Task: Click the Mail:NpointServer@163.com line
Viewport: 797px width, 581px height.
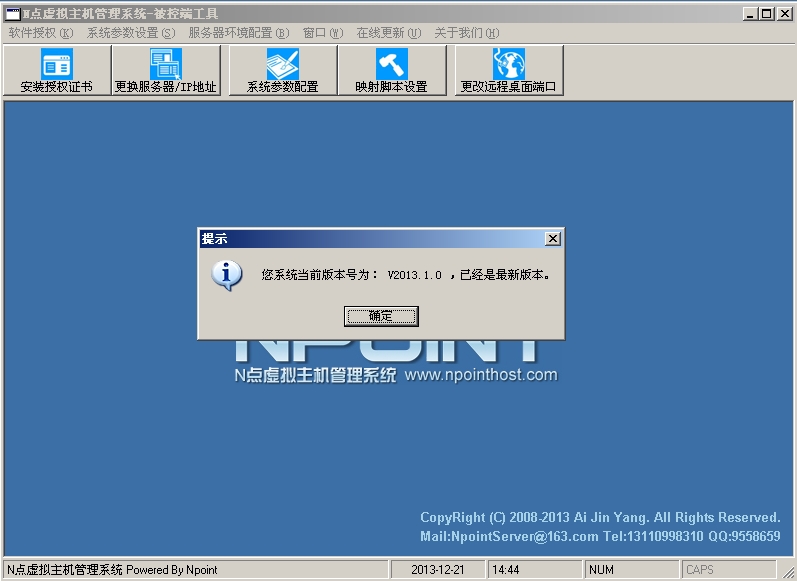Action: click(x=600, y=536)
